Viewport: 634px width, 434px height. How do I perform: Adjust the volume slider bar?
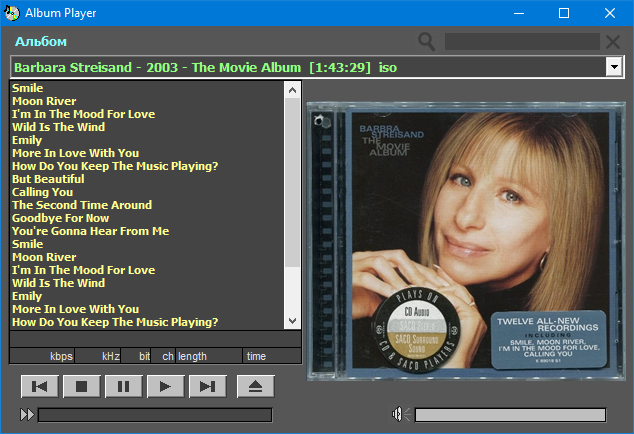pyautogui.click(x=511, y=415)
